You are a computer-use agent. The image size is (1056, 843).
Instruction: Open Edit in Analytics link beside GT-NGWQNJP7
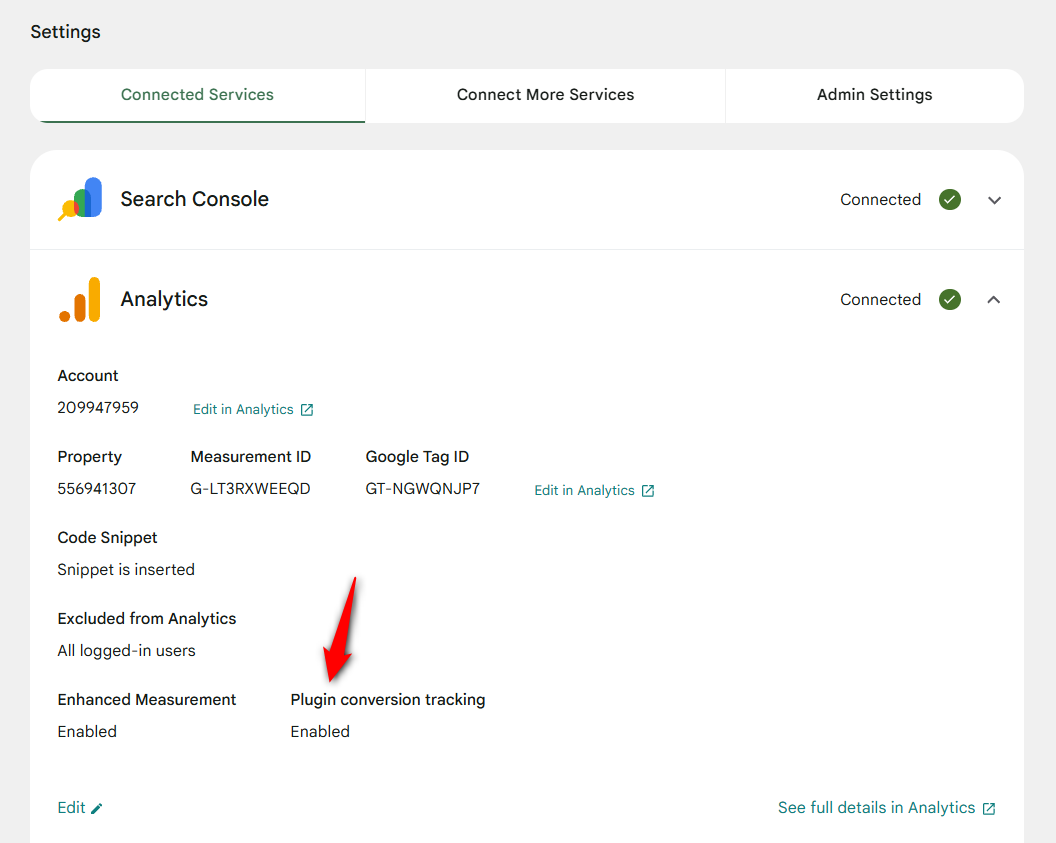[594, 490]
